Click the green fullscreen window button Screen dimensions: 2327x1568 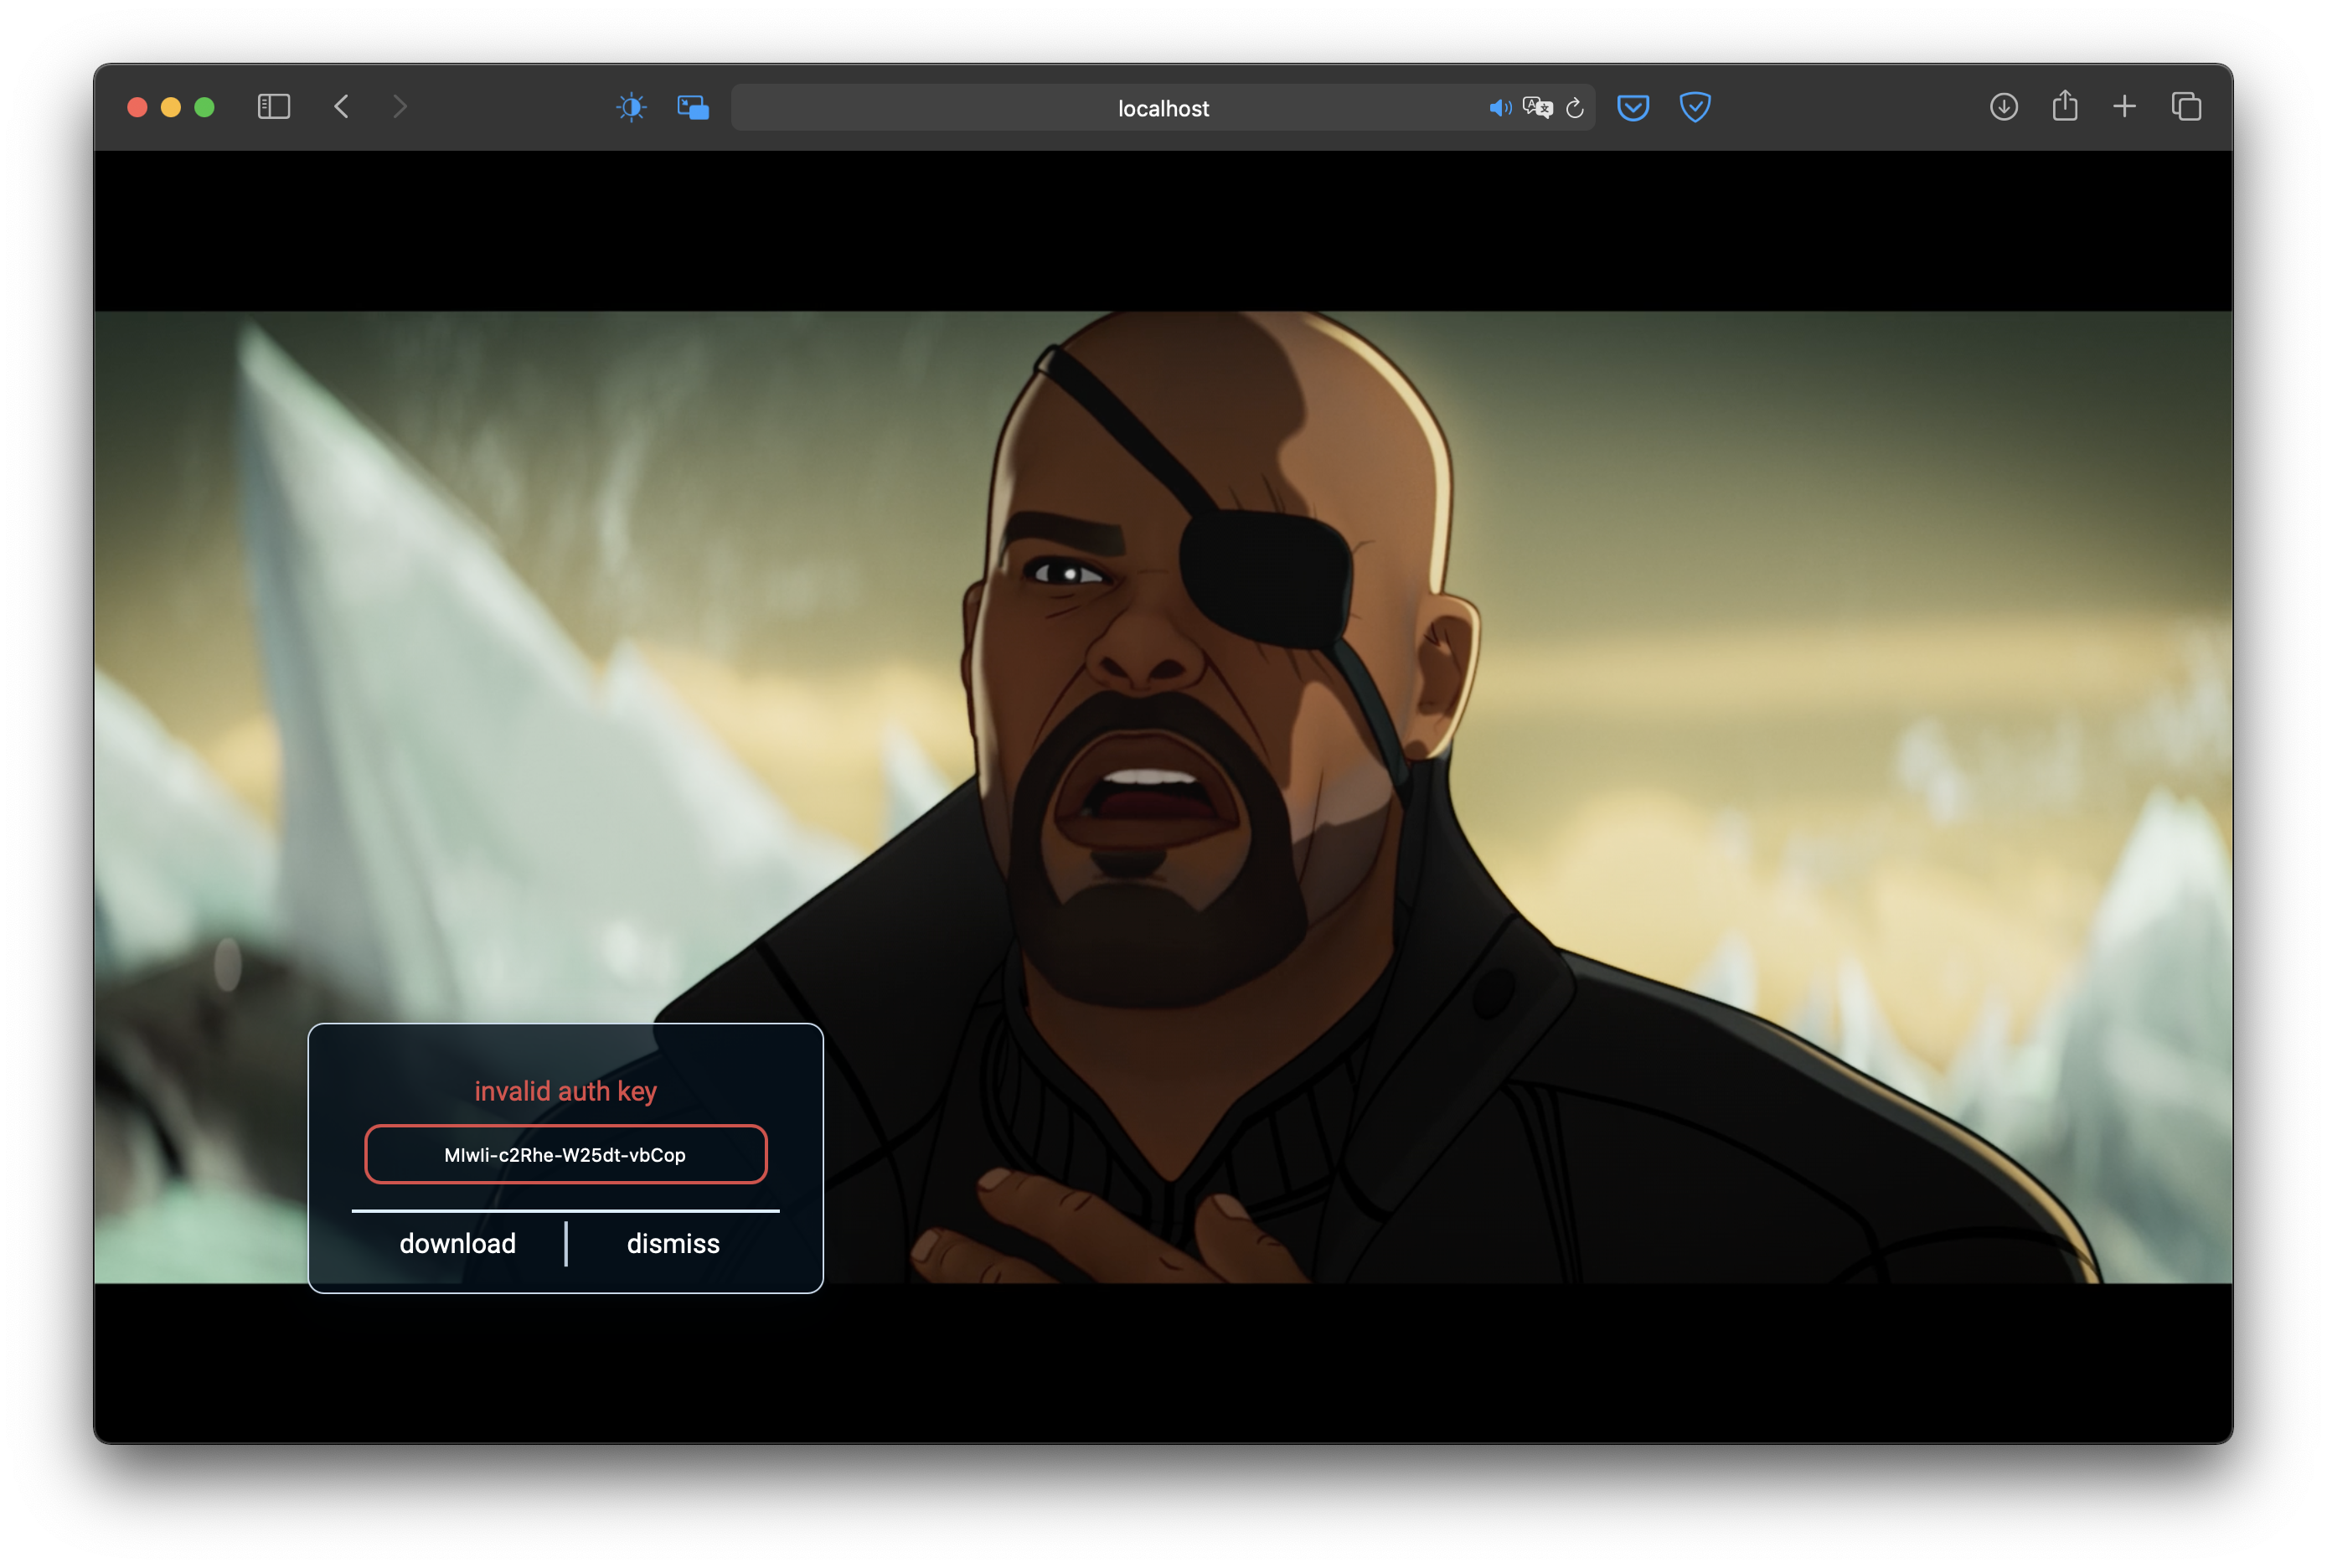point(204,107)
